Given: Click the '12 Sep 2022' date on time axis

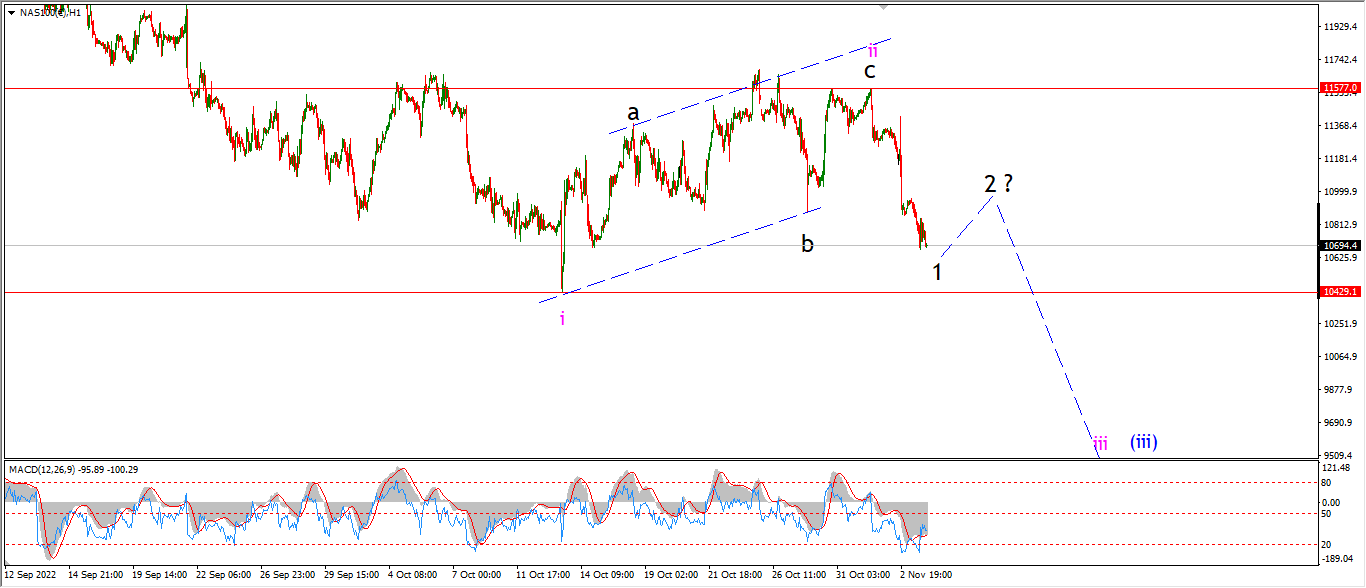Looking at the screenshot, I should pos(29,575).
